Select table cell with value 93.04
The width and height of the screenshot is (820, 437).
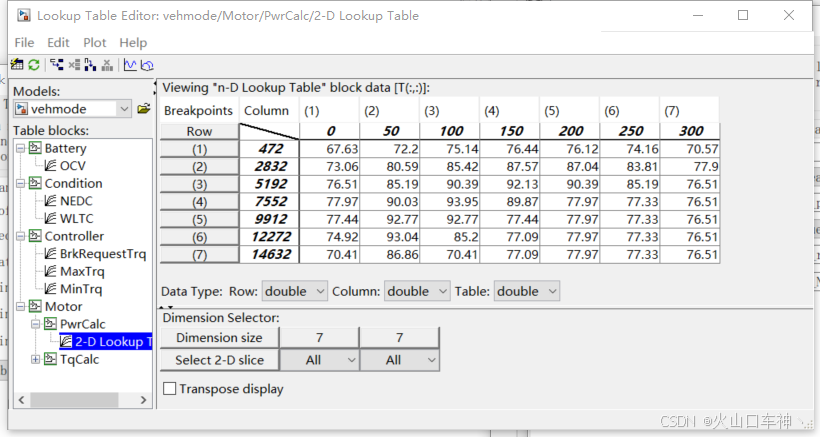pos(390,237)
